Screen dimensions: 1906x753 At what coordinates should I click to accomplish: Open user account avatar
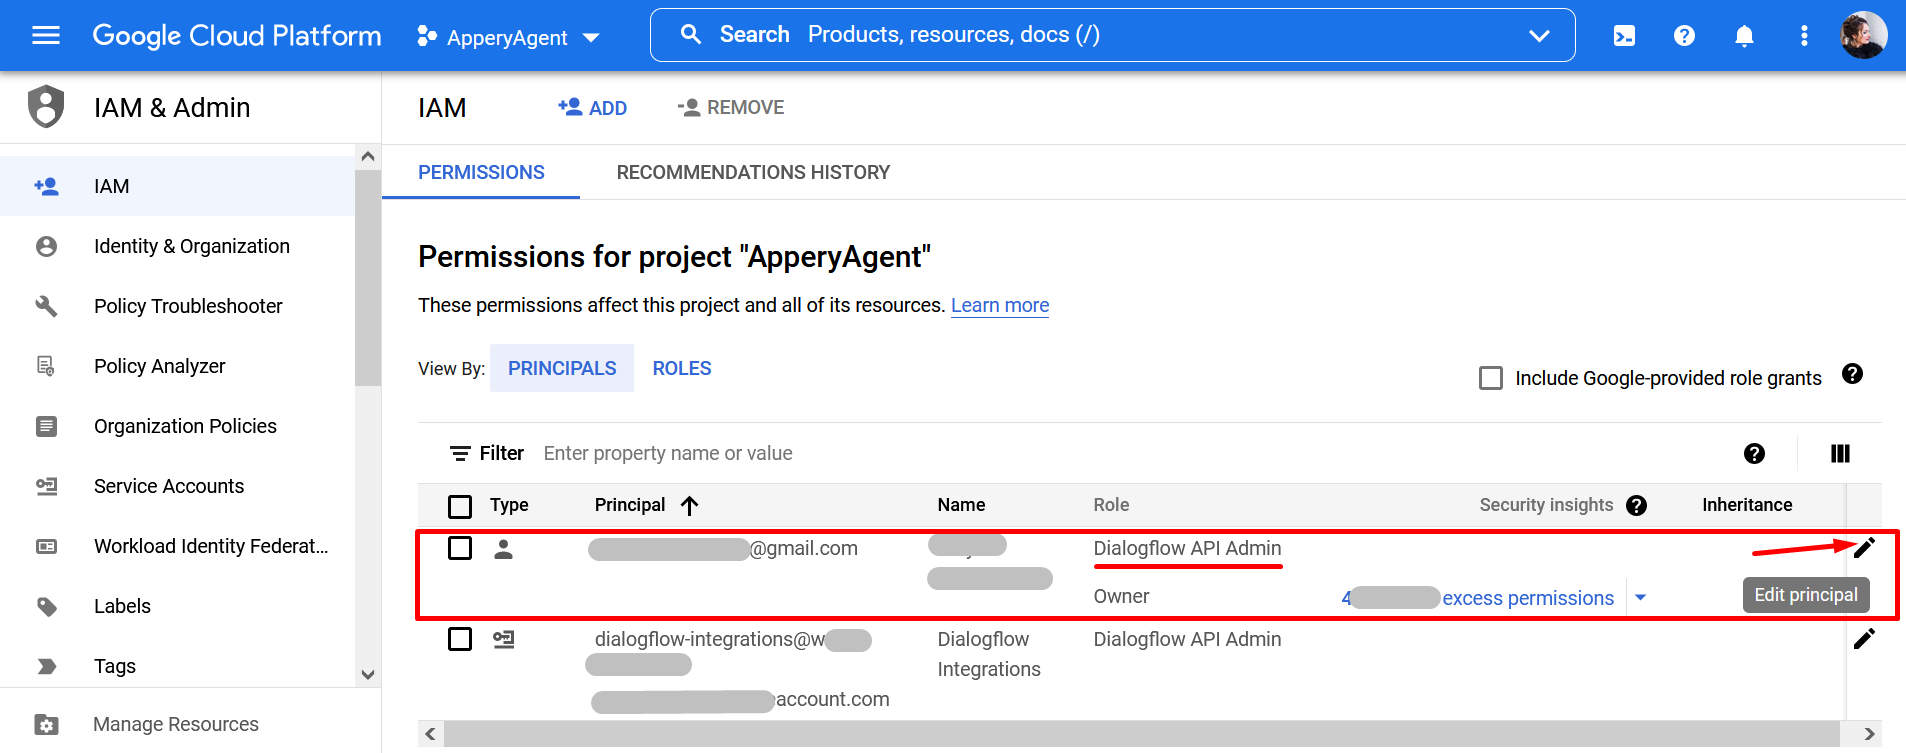[1863, 36]
